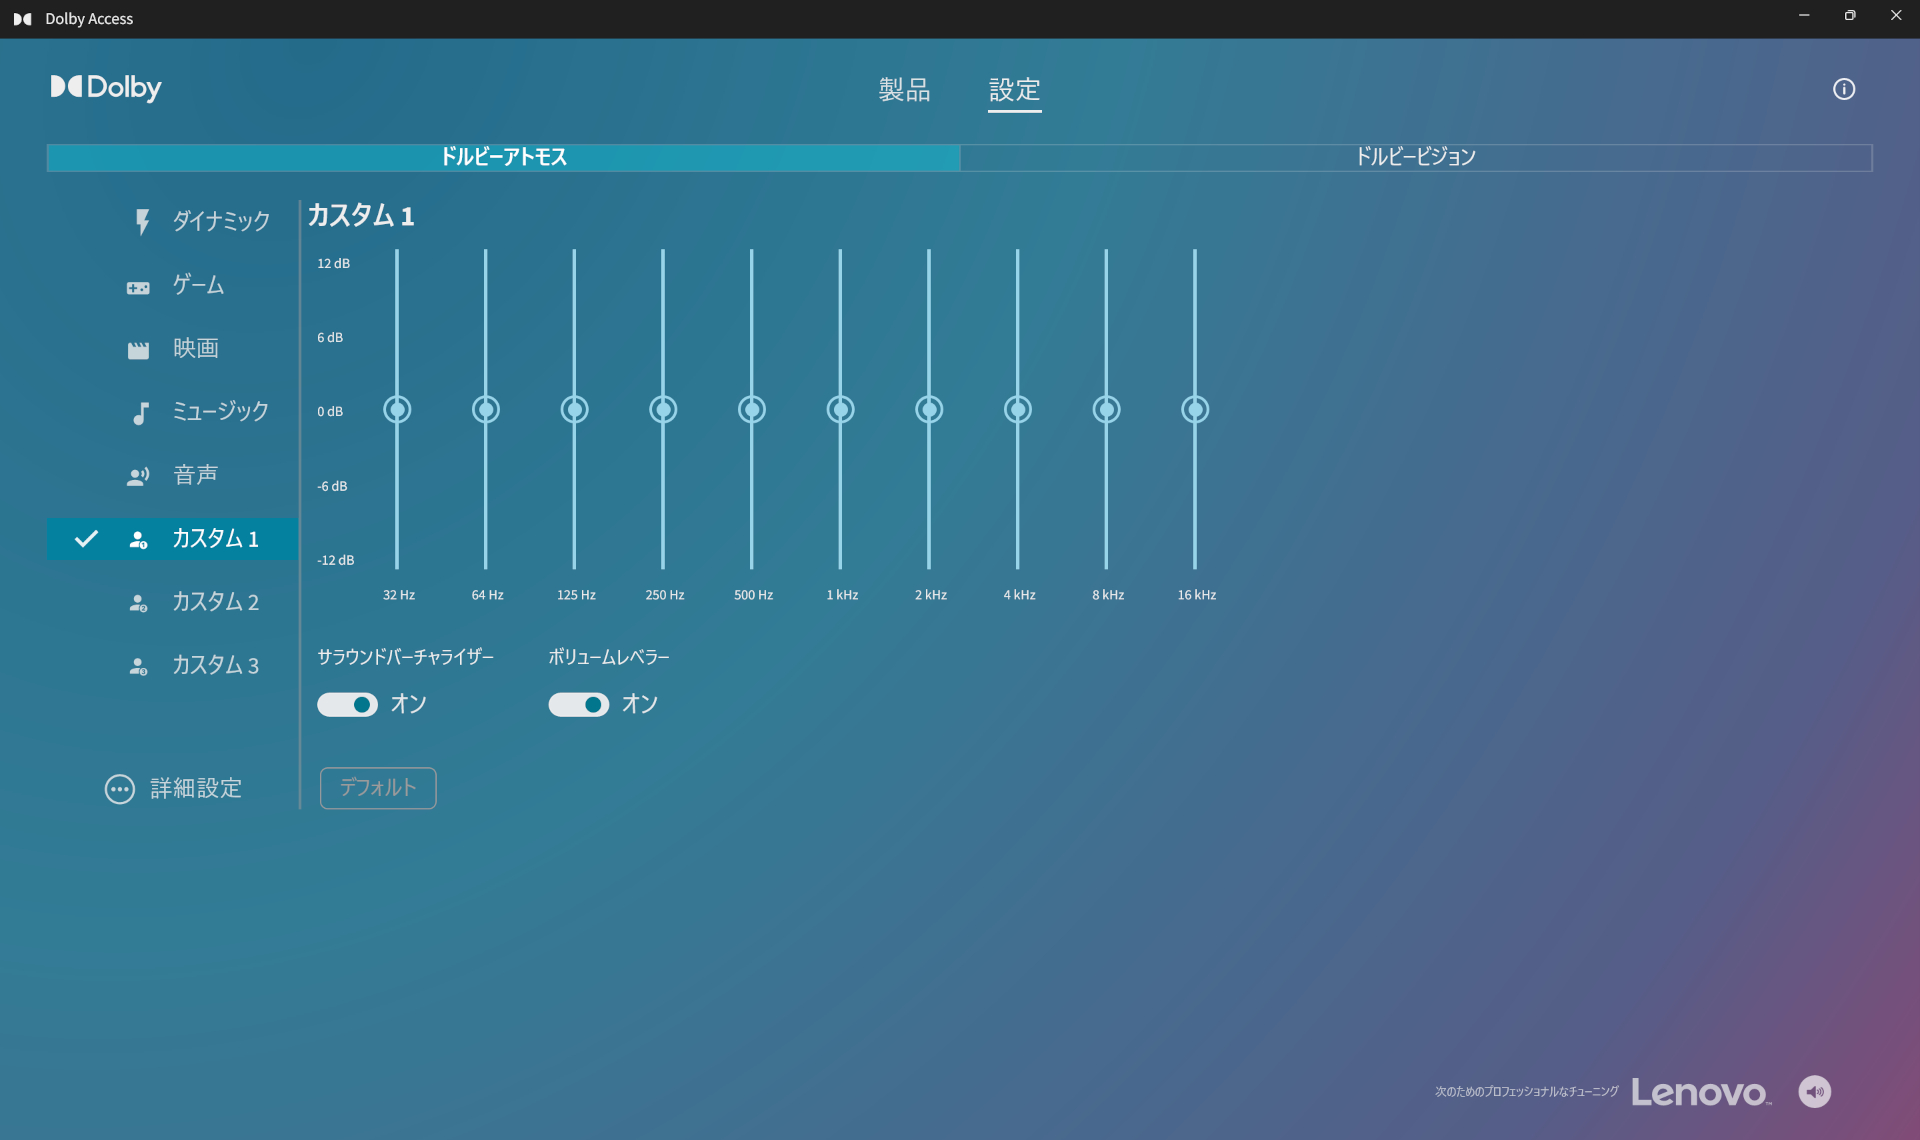Viewport: 1920px width, 1140px height.
Task: Toggle the surround virtualizer back on
Action: (x=347, y=704)
